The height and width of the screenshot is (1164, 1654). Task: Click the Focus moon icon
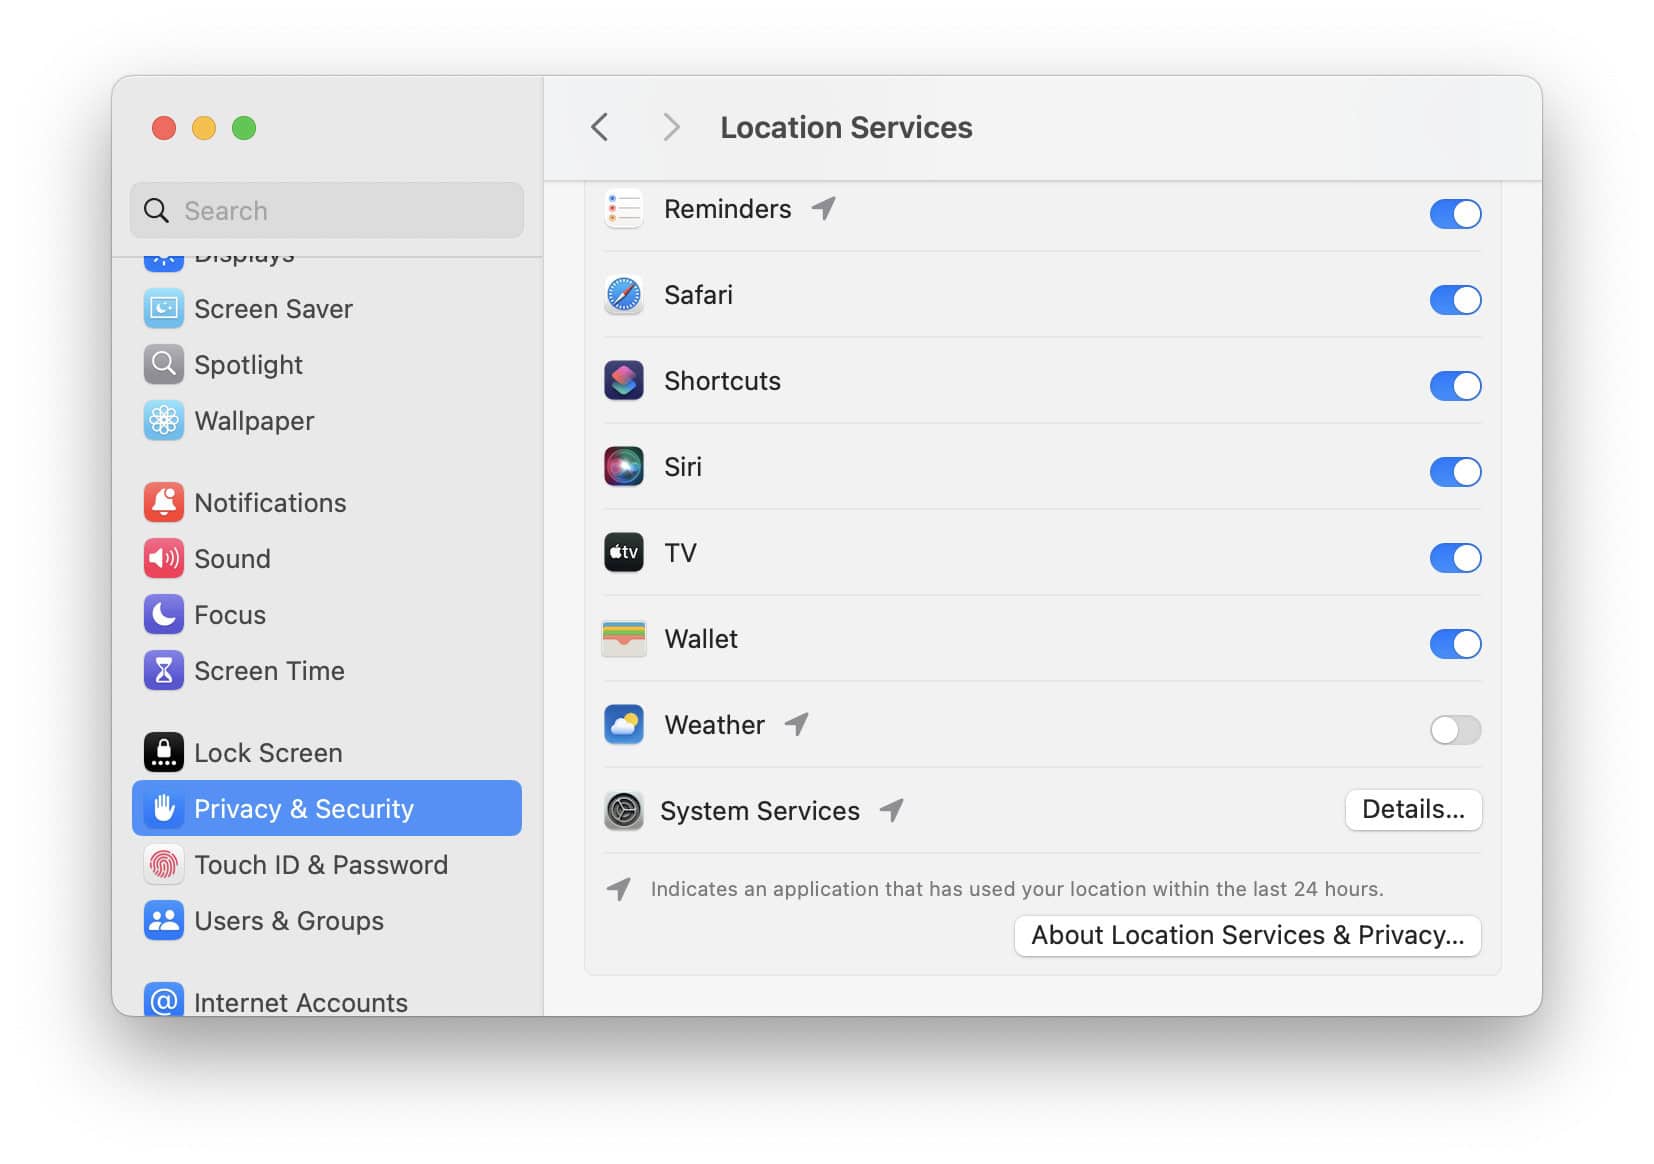click(163, 614)
